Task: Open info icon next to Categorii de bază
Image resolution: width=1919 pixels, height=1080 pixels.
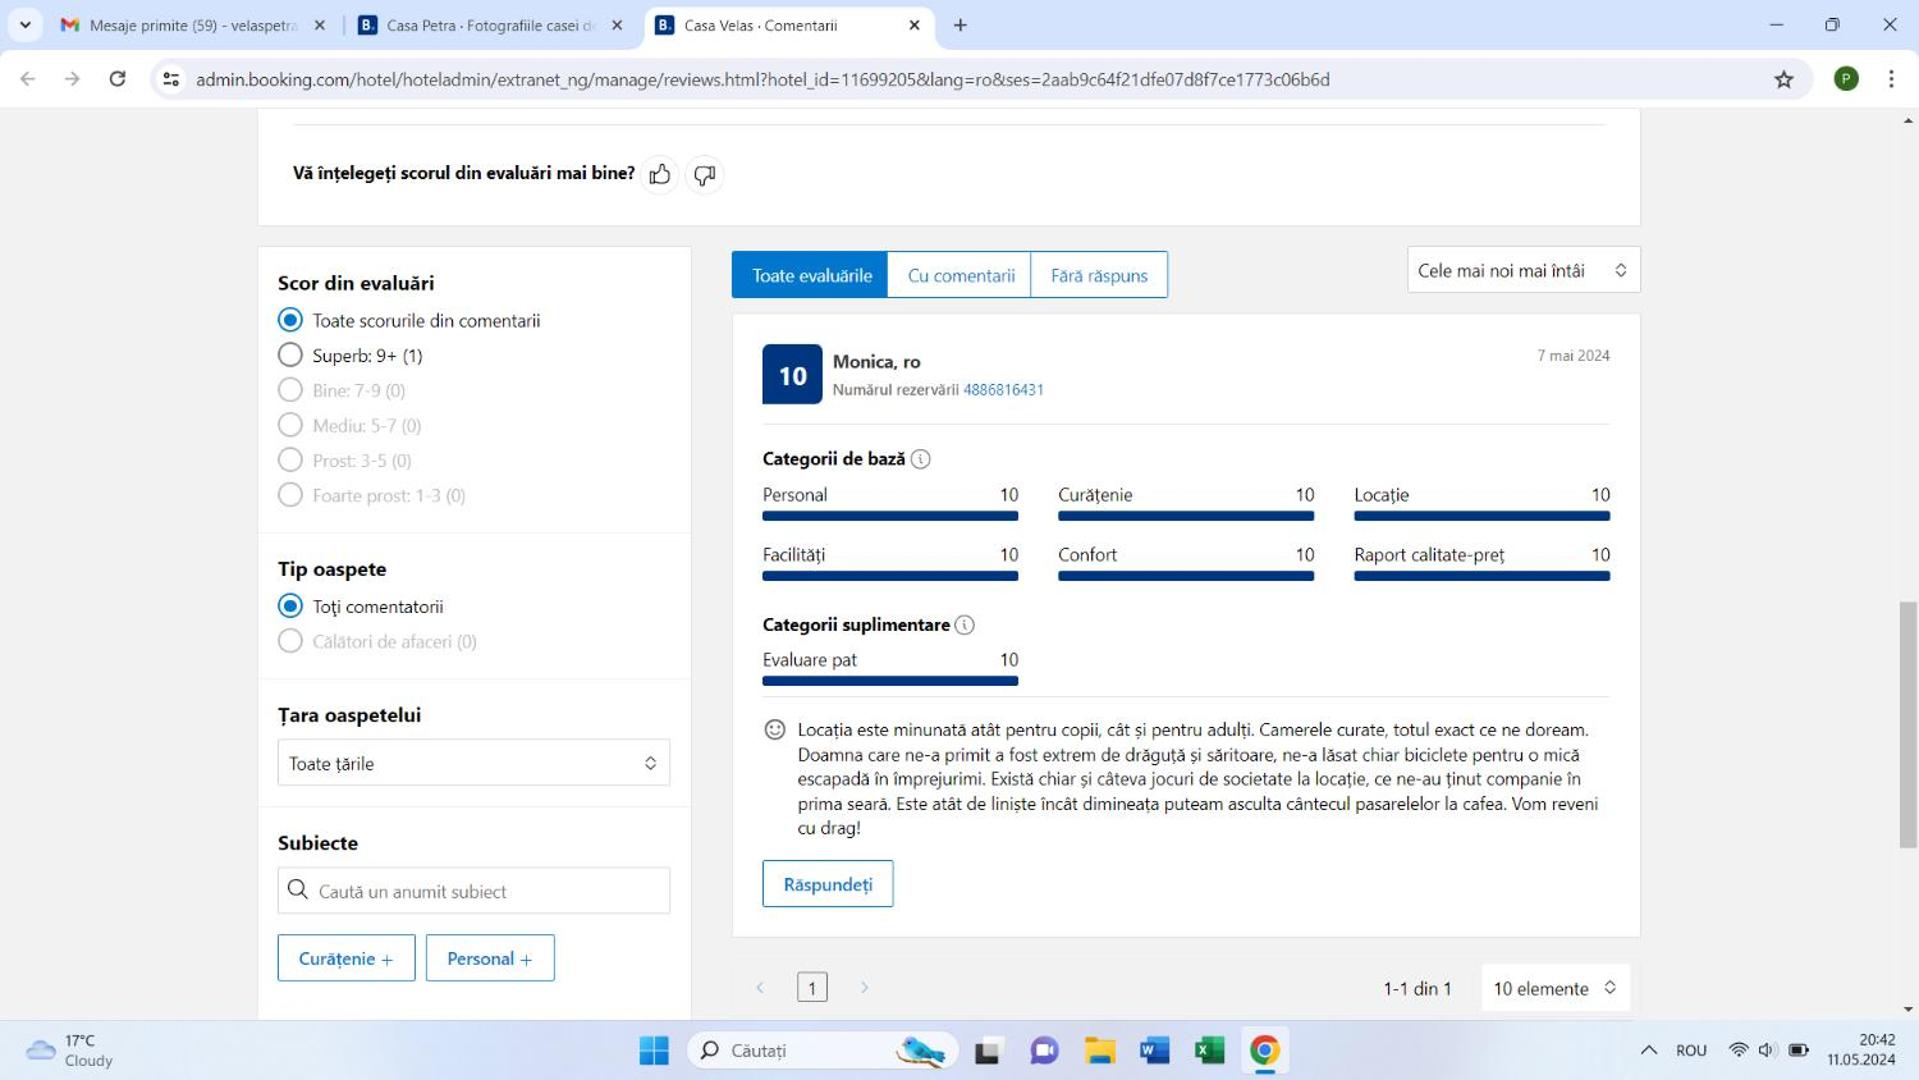Action: pyautogui.click(x=920, y=459)
